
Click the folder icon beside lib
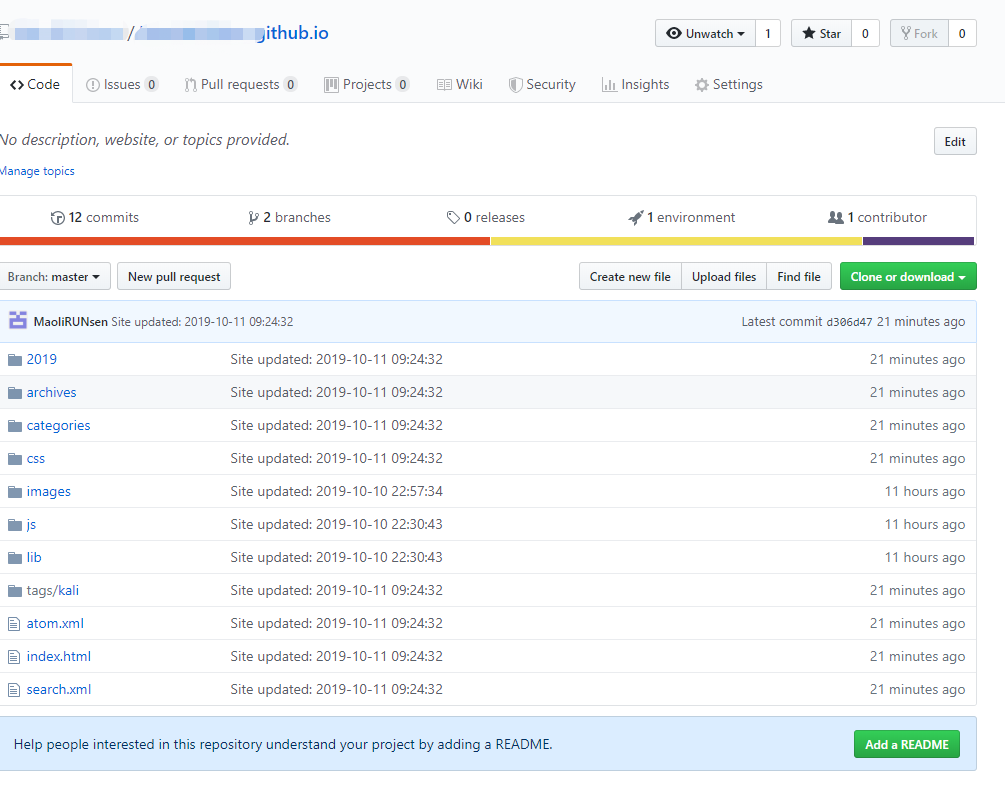pyautogui.click(x=15, y=557)
